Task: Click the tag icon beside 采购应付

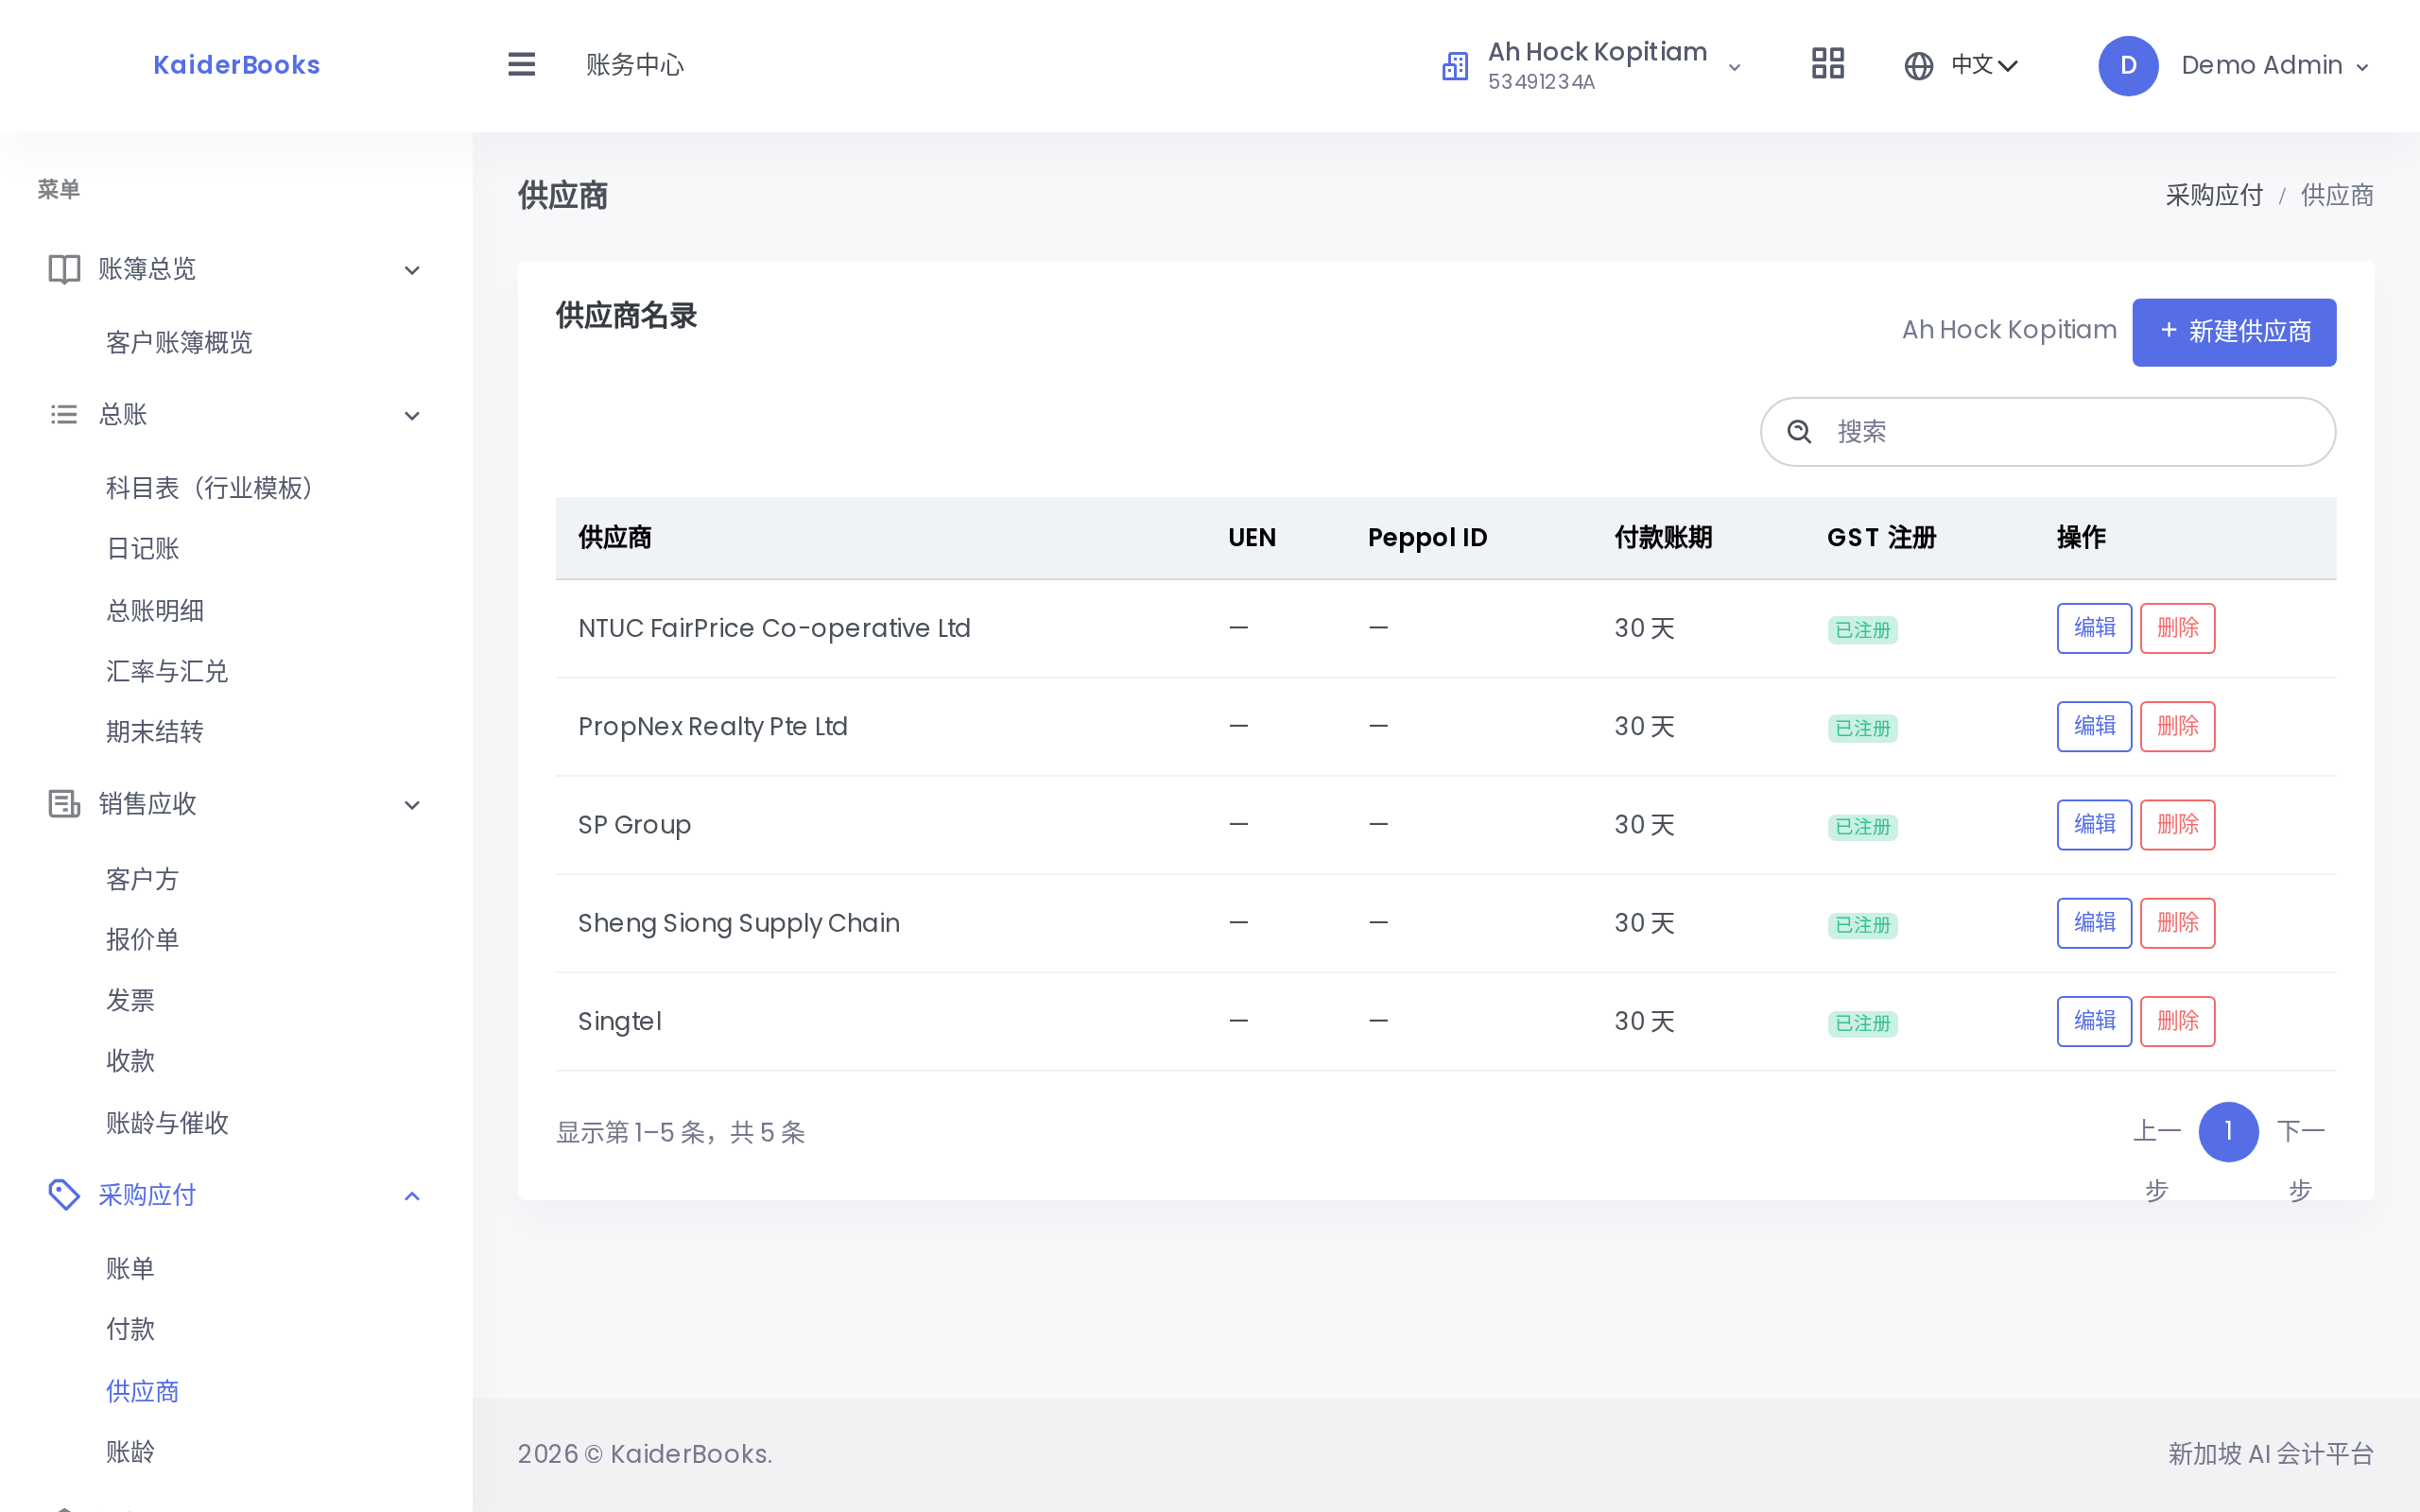Action: 64,1194
